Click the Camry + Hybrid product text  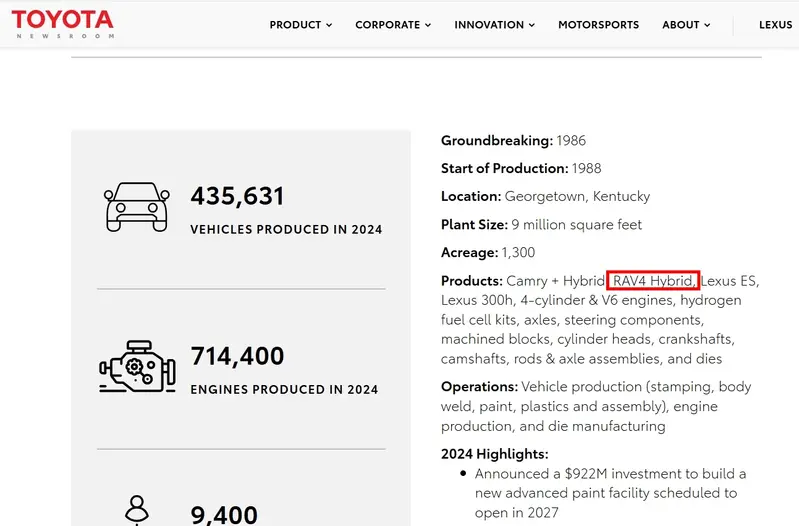coord(555,281)
